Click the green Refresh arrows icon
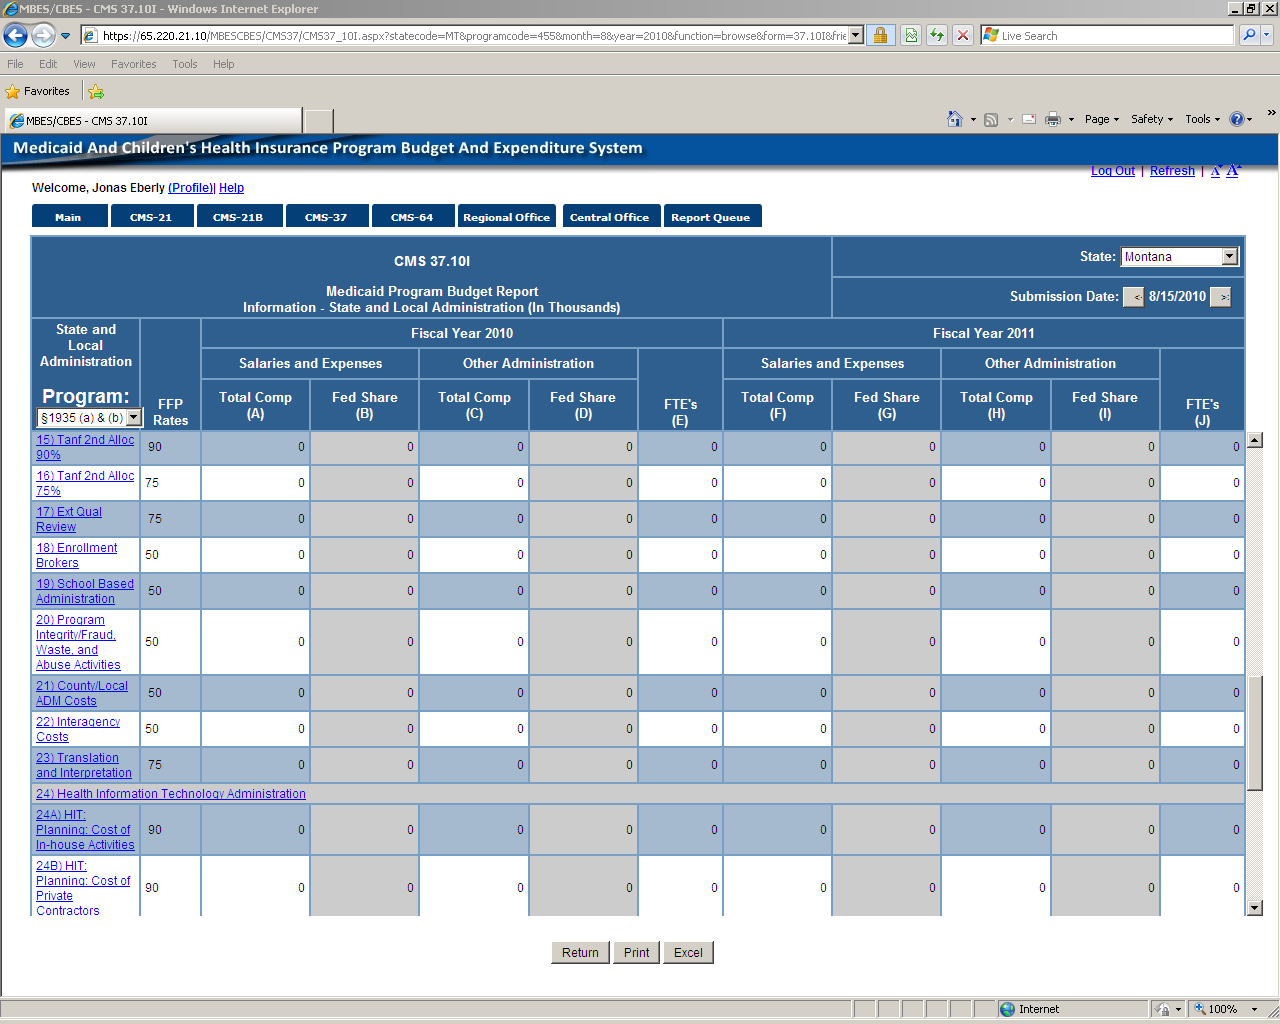The height and width of the screenshot is (1024, 1280). click(937, 36)
